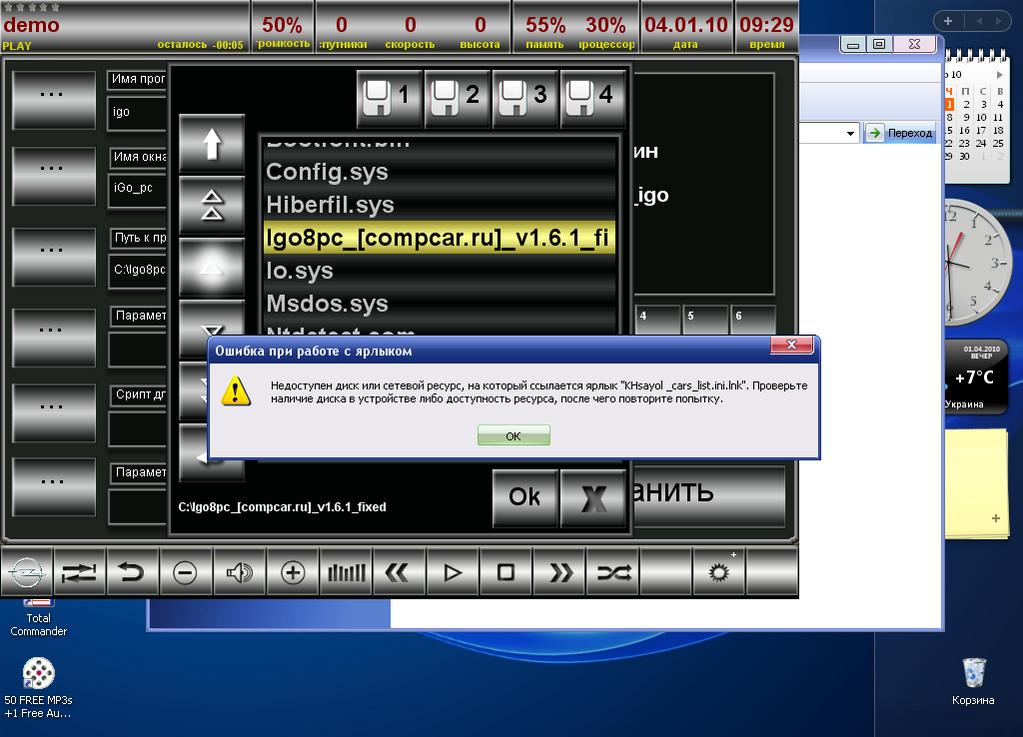Select floppy disk slot 3

(525, 97)
